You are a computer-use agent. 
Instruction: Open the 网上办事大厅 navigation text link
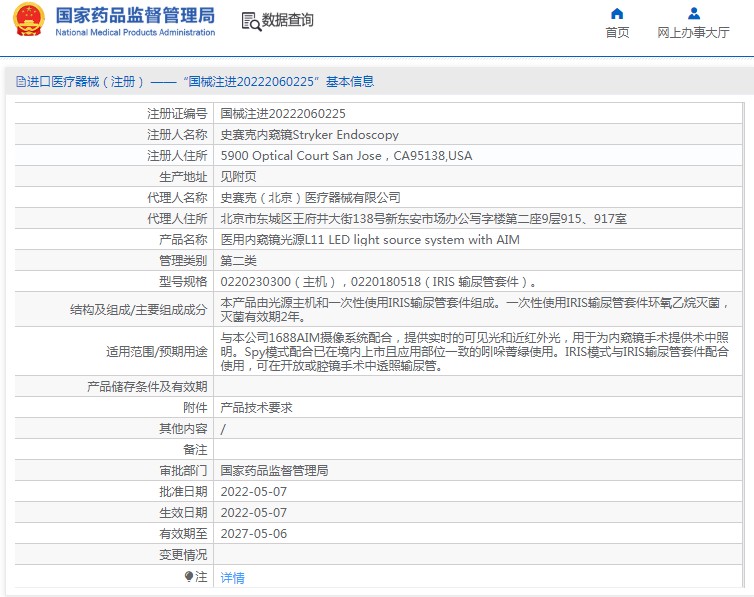click(x=693, y=32)
